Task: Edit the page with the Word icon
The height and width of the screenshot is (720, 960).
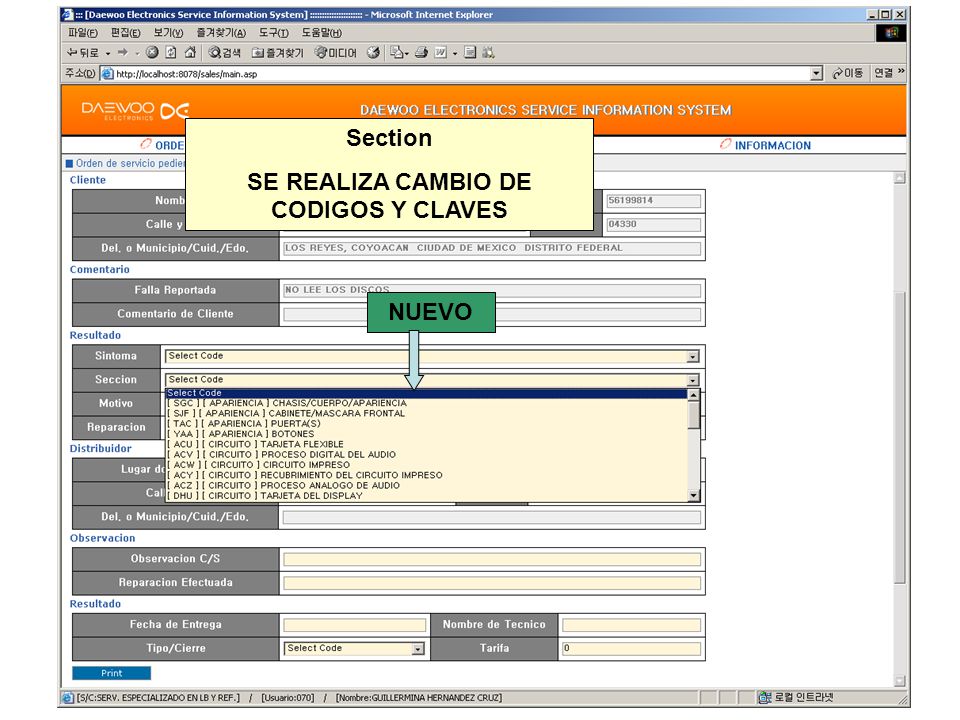Action: [440, 53]
